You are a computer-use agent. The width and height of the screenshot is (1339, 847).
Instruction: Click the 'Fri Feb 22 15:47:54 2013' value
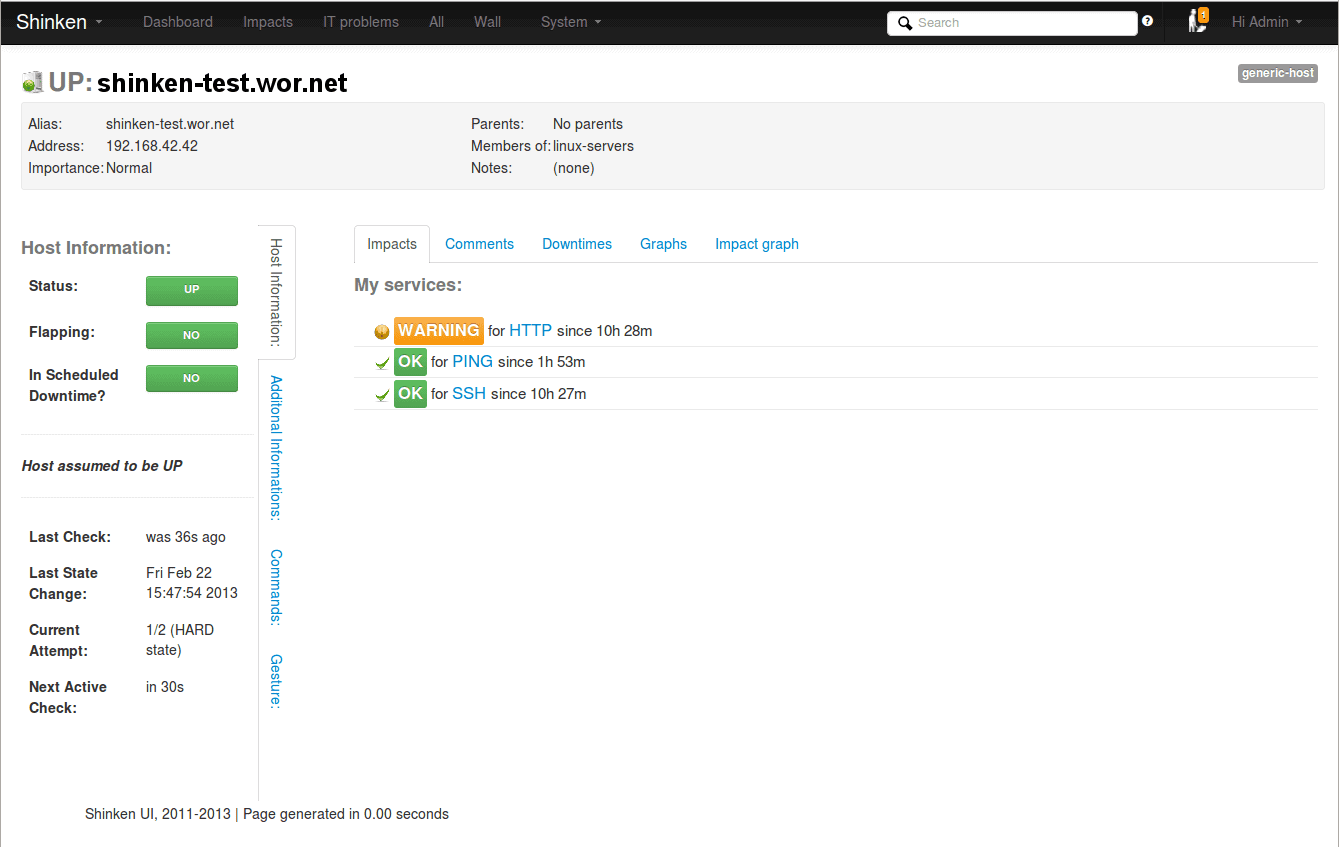tap(192, 583)
